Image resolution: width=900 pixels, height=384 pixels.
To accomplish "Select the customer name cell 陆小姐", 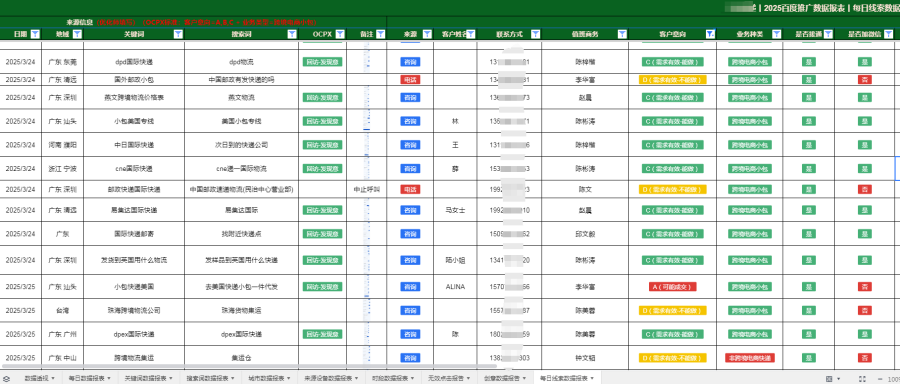I will 455,260.
